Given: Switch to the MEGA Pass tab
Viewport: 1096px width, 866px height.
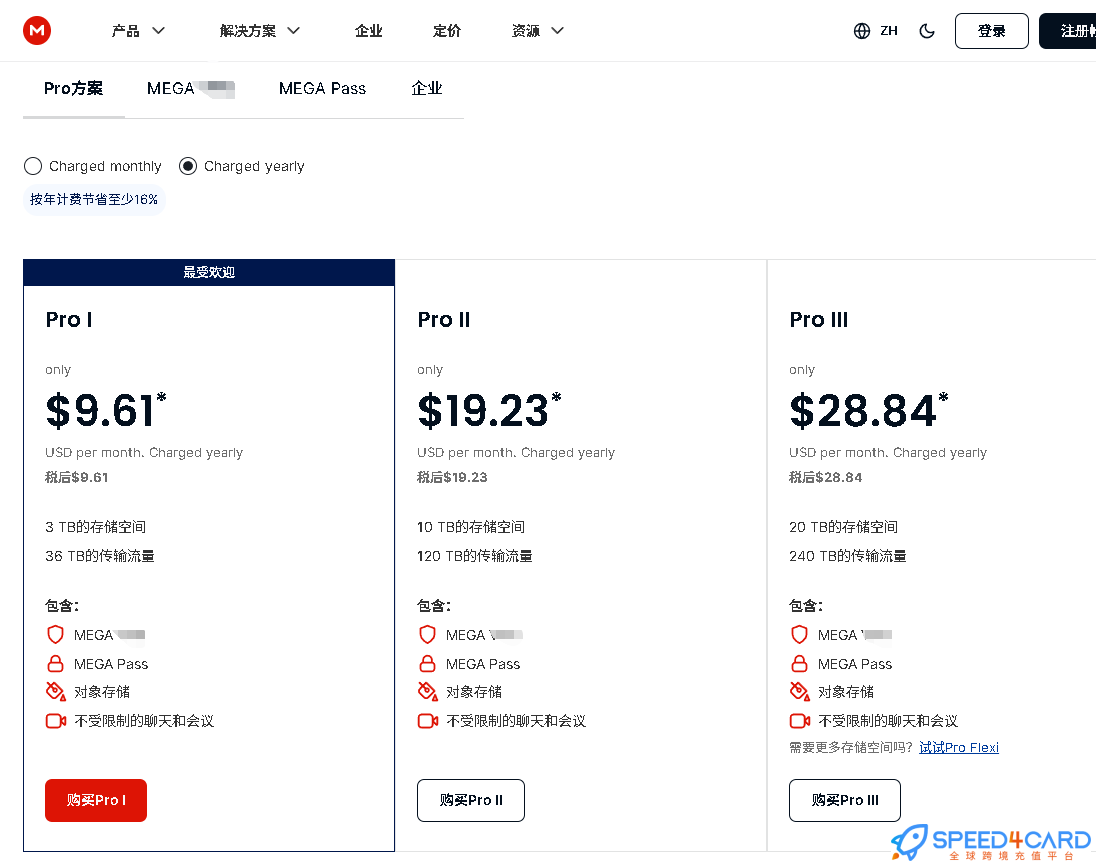Looking at the screenshot, I should point(322,88).
